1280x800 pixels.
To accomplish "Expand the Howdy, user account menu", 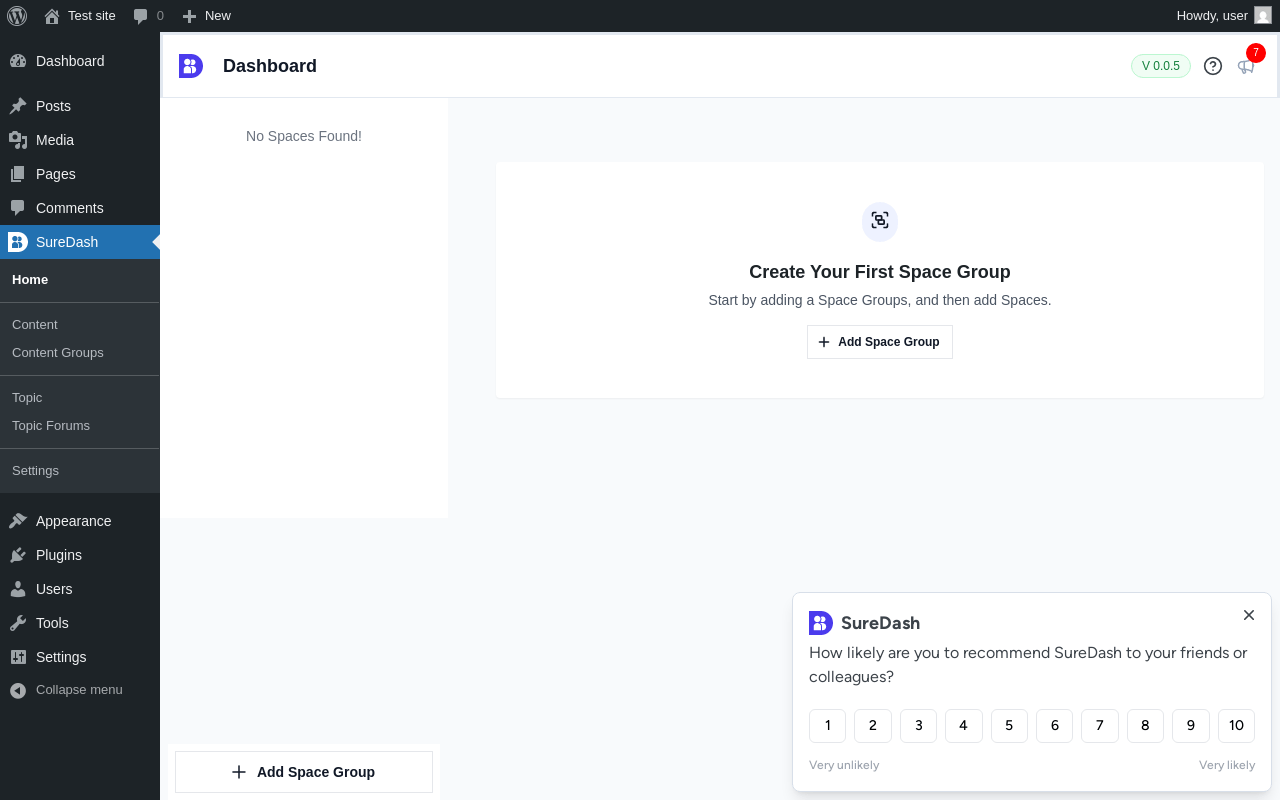I will (x=1224, y=16).
